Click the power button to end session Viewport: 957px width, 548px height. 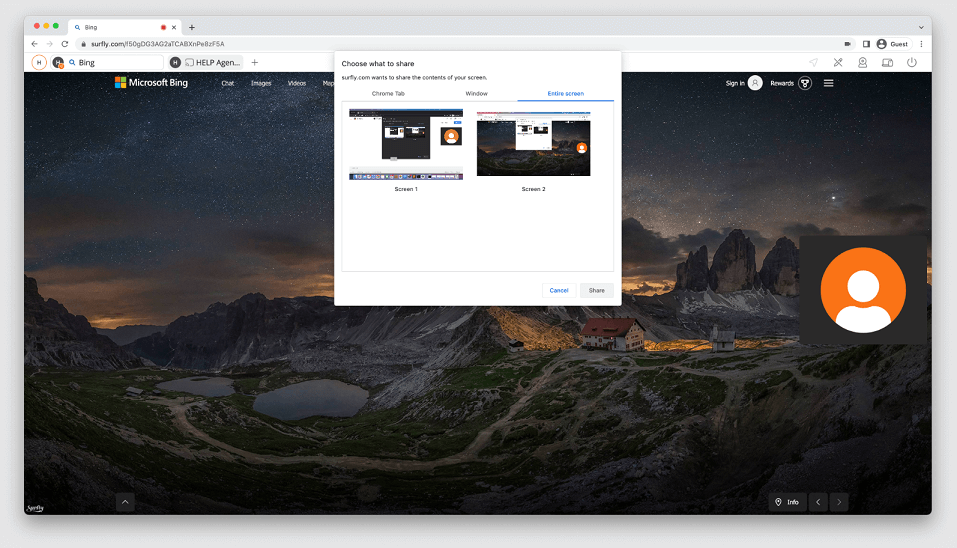tap(912, 62)
